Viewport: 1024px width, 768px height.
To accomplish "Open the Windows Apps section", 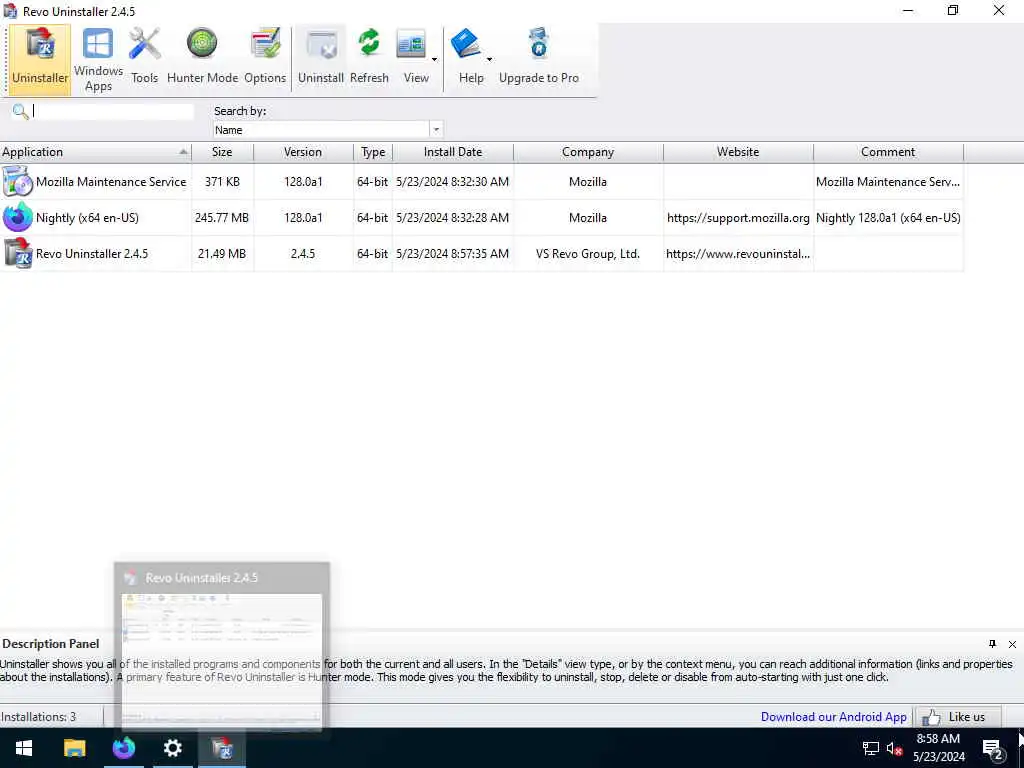I will click(98, 60).
